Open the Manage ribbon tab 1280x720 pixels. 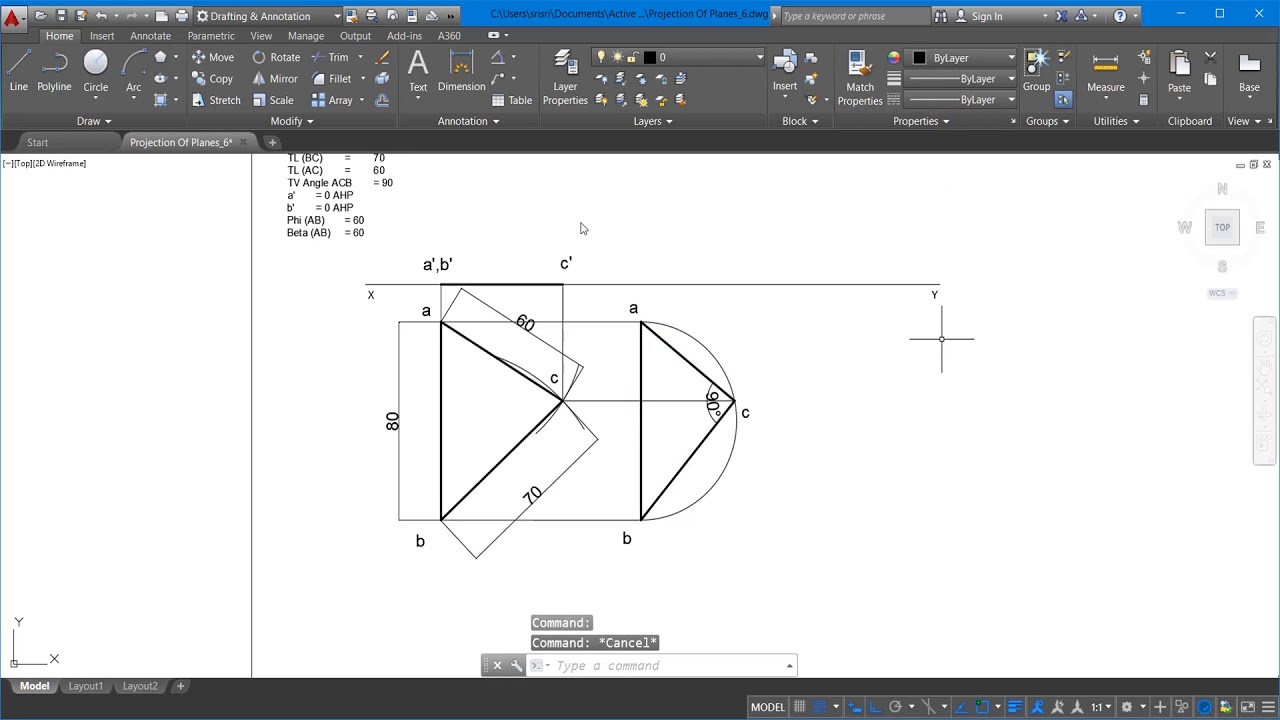pos(305,36)
